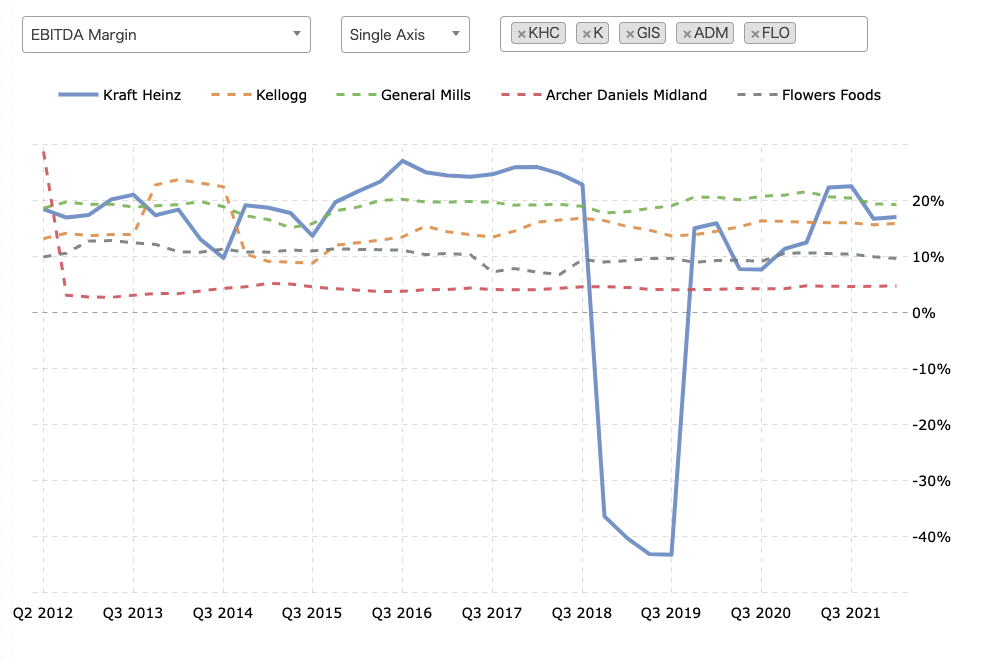Click the Q3 2020 axis label
The width and height of the screenshot is (982, 660).
(761, 613)
